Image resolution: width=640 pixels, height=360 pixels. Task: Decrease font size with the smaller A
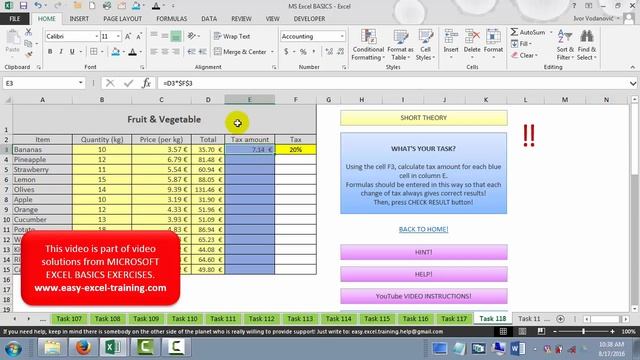click(139, 36)
